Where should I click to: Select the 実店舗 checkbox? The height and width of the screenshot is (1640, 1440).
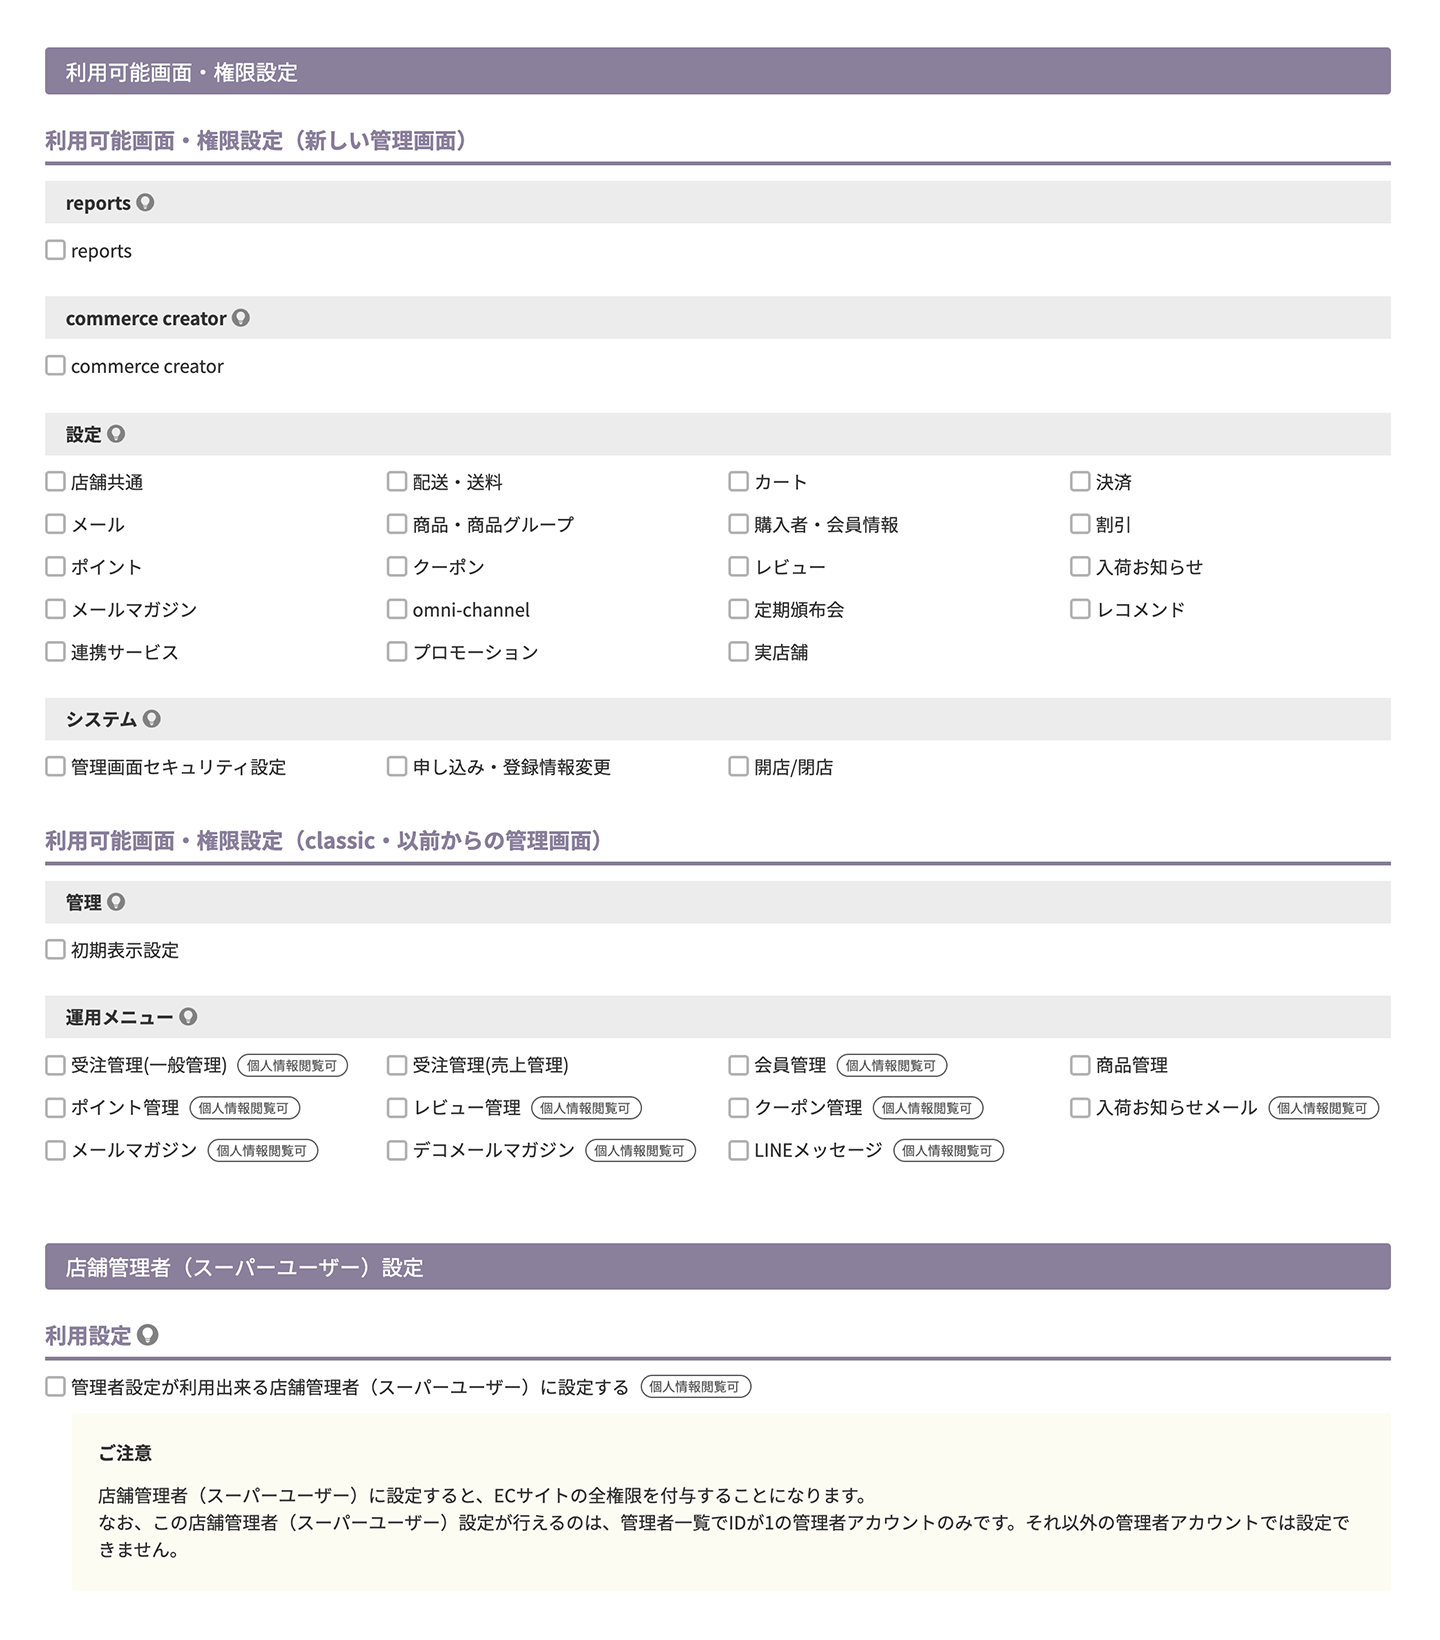(739, 652)
